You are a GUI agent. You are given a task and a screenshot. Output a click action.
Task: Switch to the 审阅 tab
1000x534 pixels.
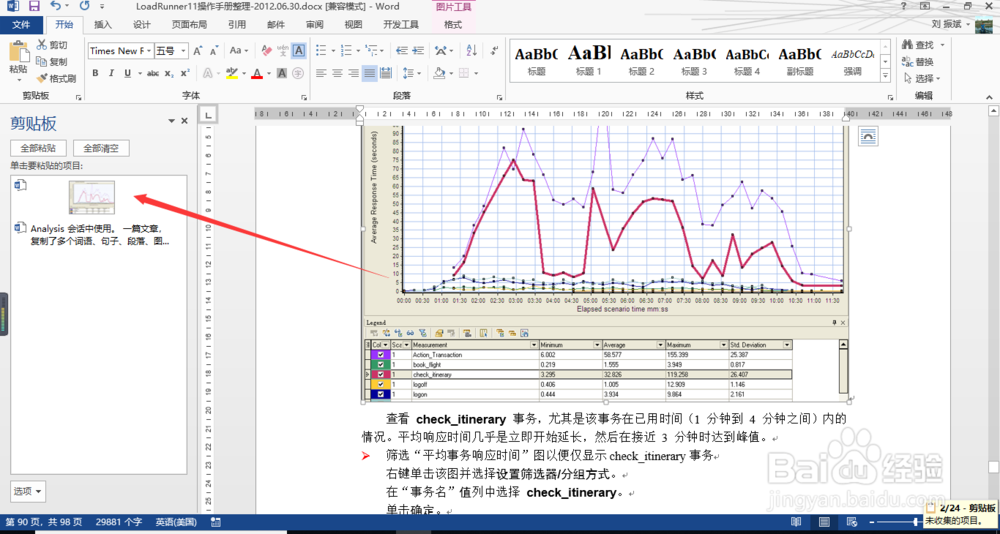(314, 25)
